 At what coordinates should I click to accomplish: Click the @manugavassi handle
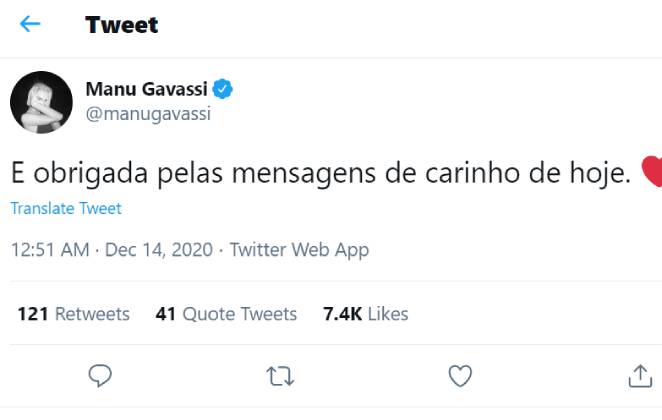coord(148,113)
